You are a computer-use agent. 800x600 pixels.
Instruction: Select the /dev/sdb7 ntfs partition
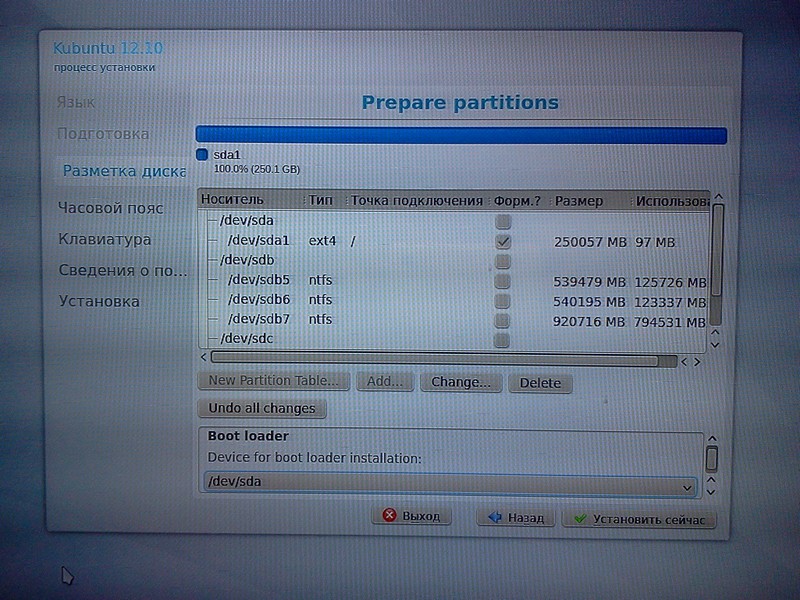click(453, 320)
